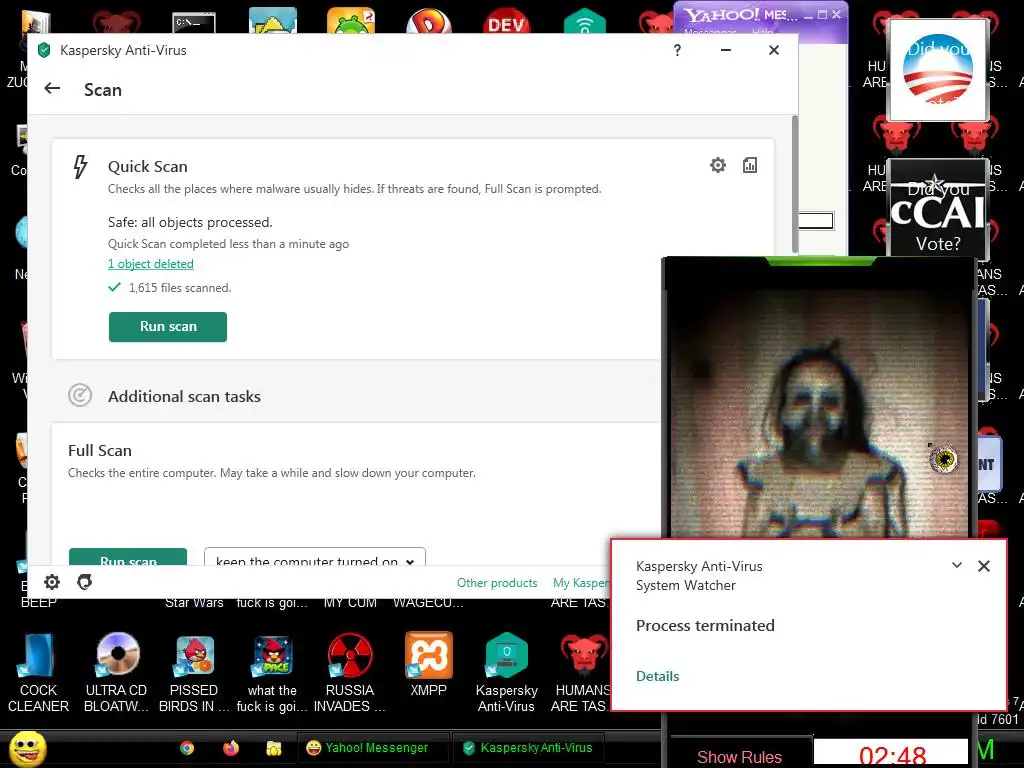Open the 1 object deleted link
1024x768 pixels.
pos(151,264)
